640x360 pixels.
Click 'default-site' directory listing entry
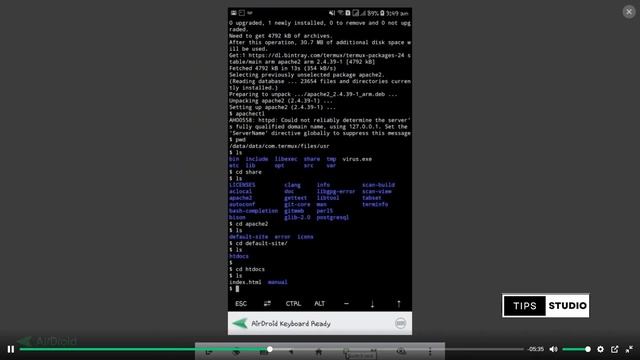point(249,237)
